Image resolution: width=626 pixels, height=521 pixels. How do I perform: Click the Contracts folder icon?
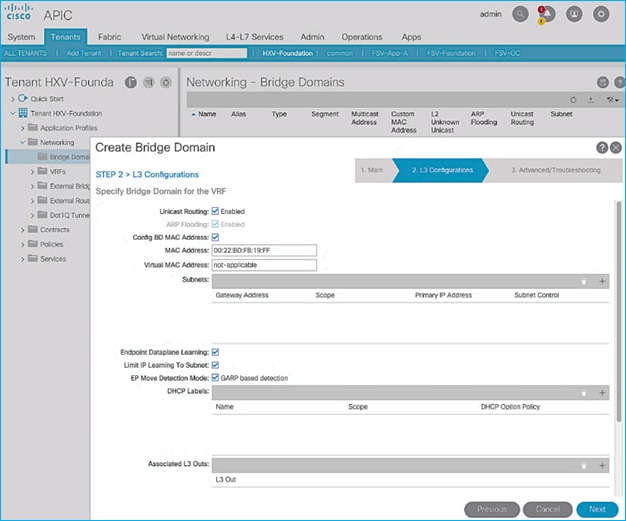[33, 229]
